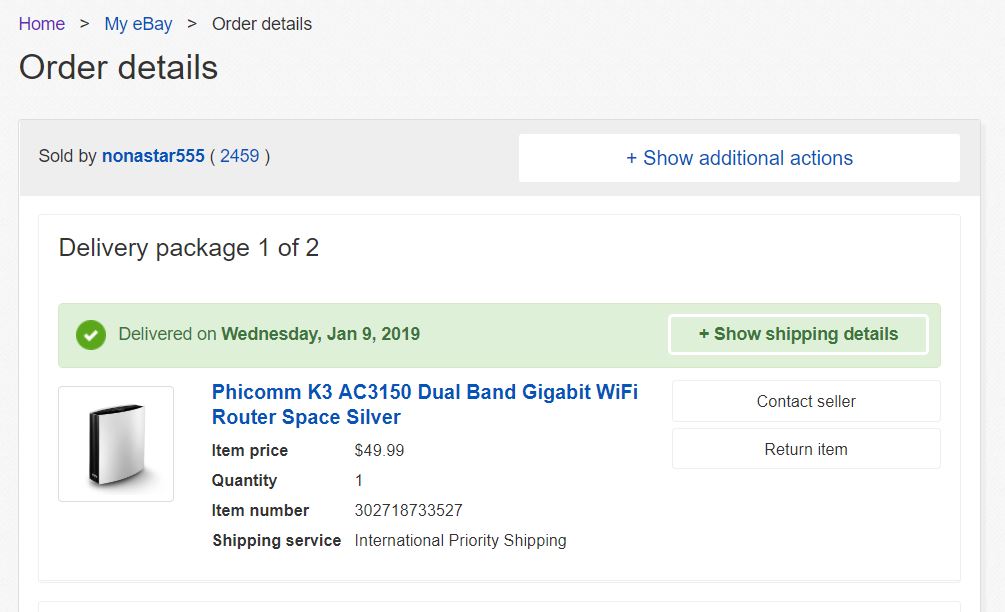Click the $49.99 item price value

[x=379, y=450]
